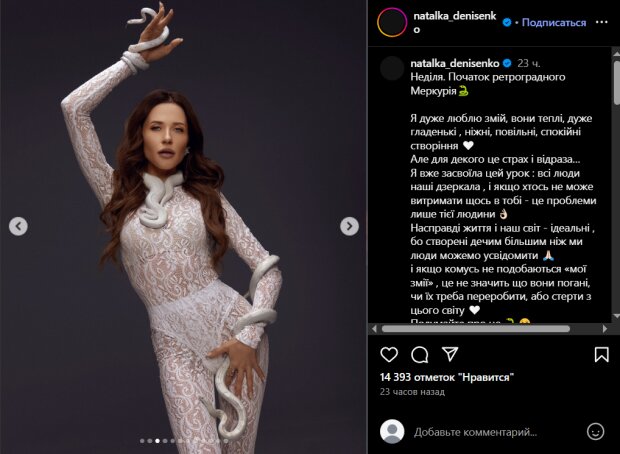This screenshot has height=454, width=620.
Task: Like the post with the heart icon
Action: [x=389, y=354]
